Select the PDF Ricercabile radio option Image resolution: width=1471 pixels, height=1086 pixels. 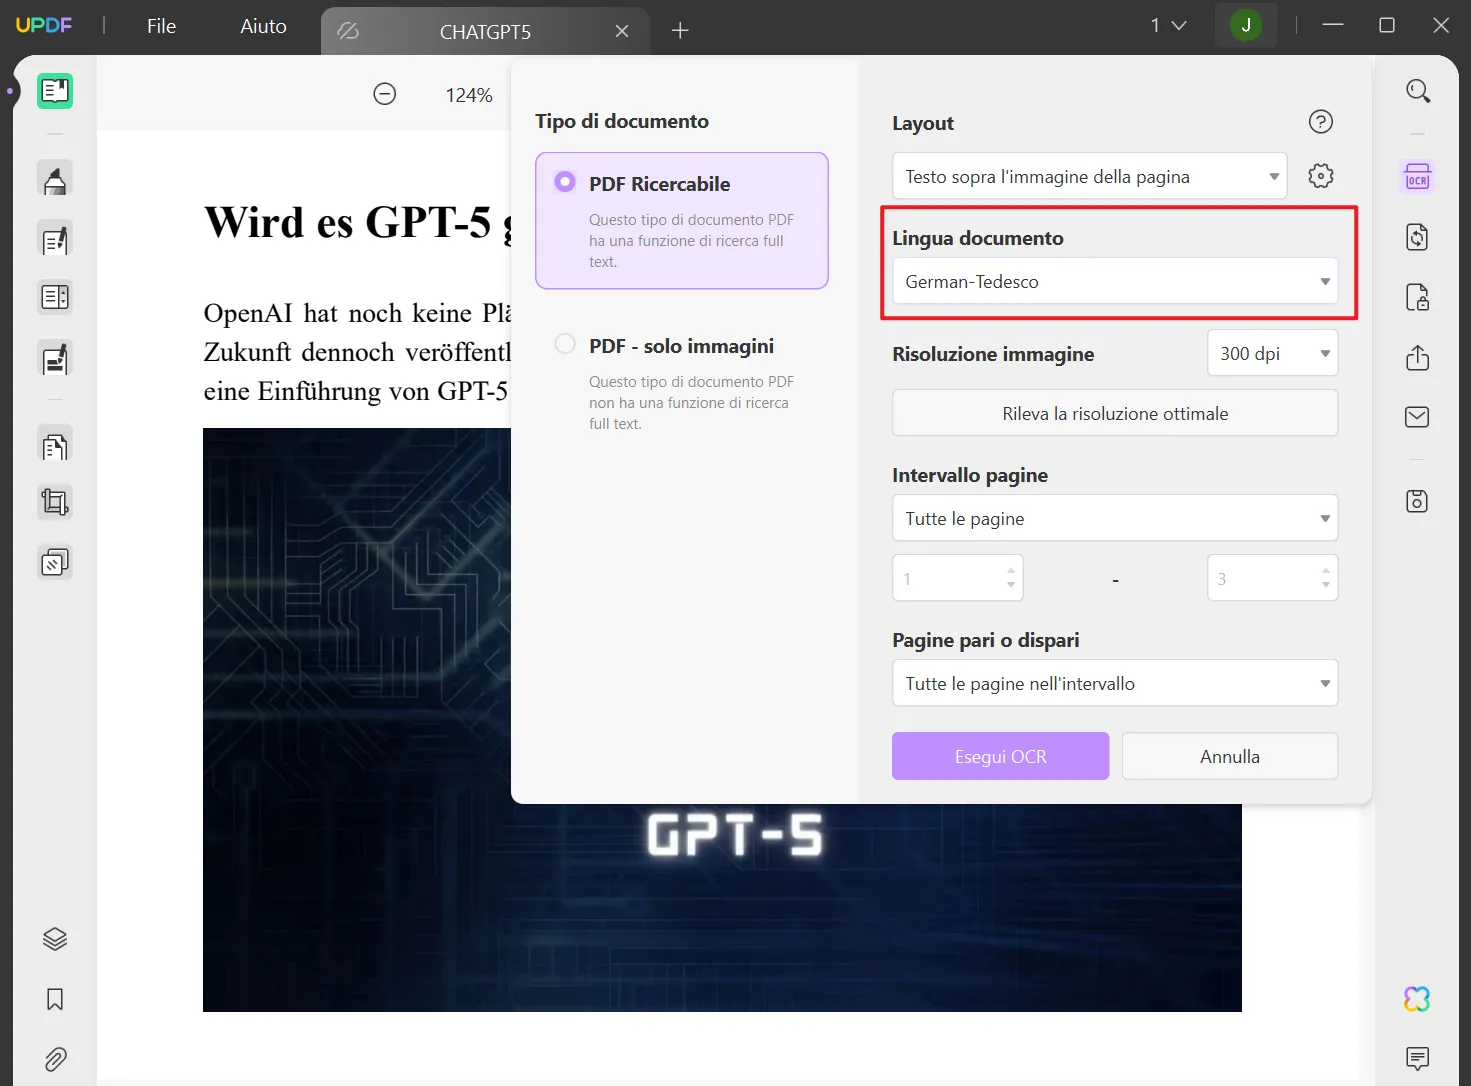click(x=565, y=182)
